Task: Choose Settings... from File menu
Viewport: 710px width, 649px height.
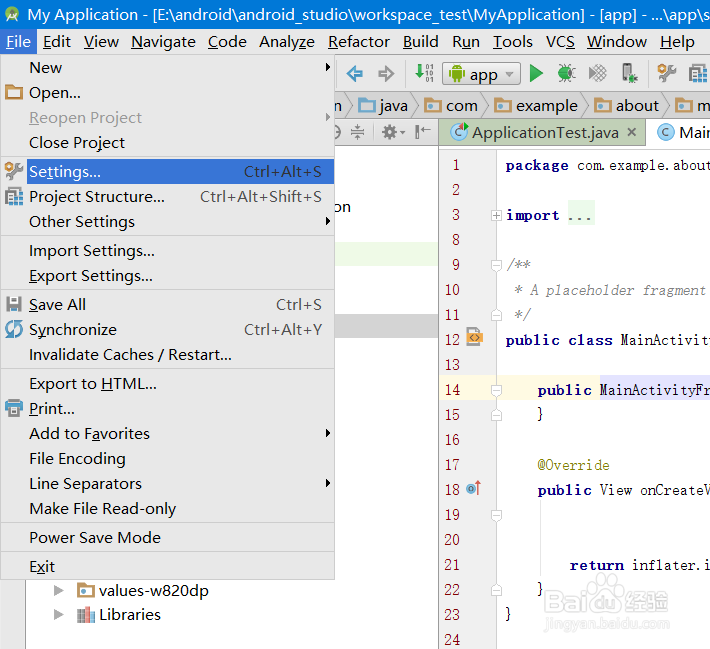Action: tap(167, 172)
